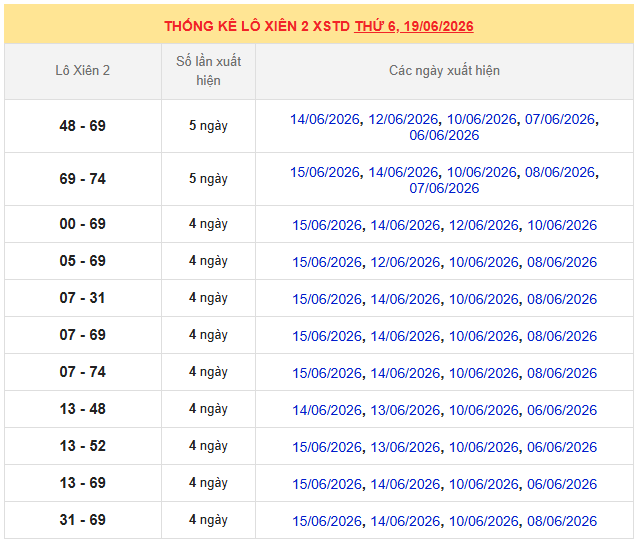637x544 pixels.
Task: Open 14/06/2026 link in the 07 - 31 row
Action: coord(405,299)
